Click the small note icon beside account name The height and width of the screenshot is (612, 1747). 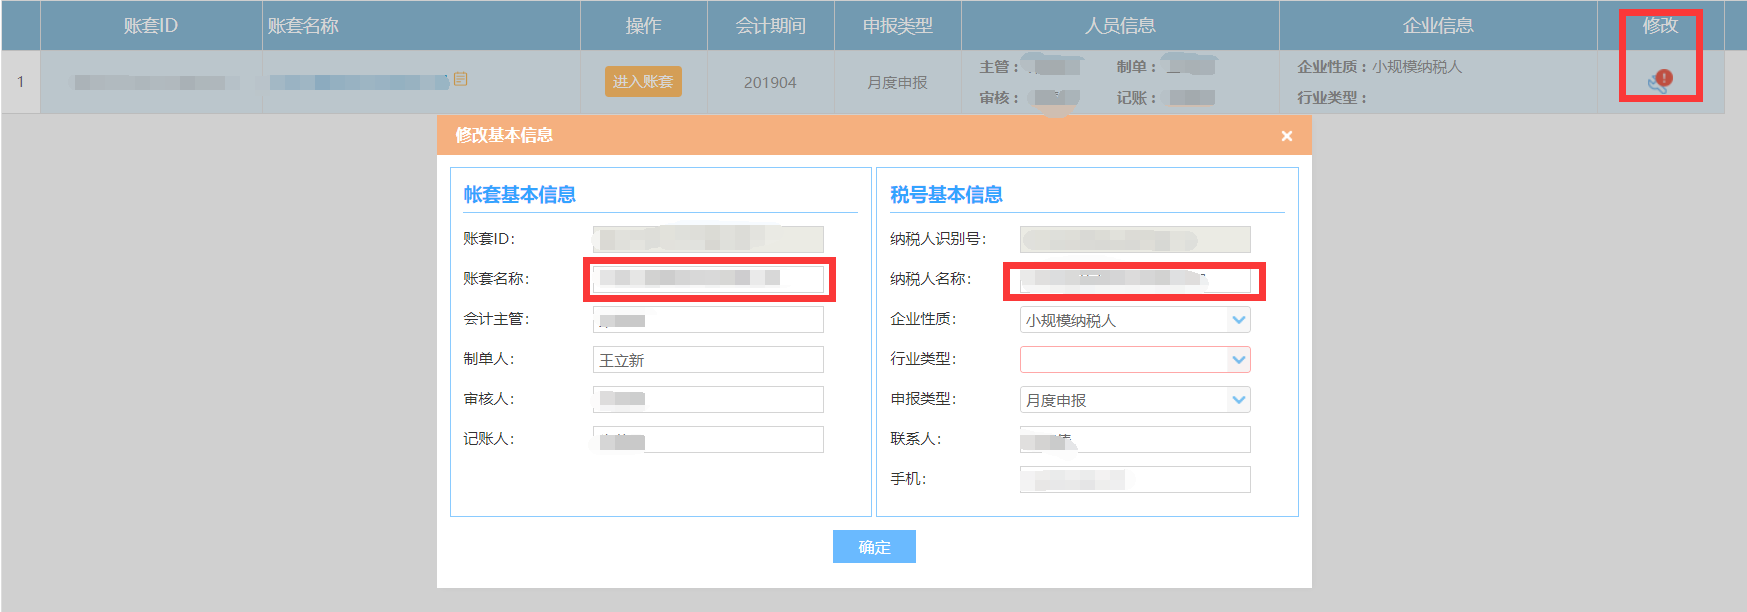[x=460, y=79]
